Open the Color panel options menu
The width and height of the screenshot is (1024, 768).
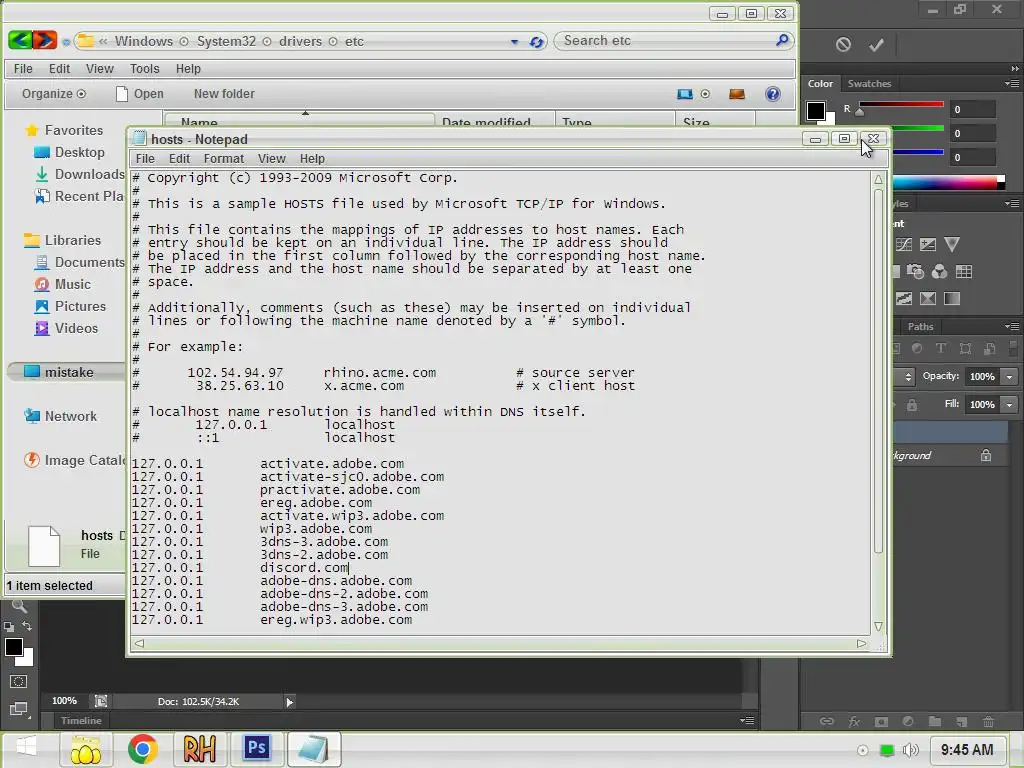tap(1012, 84)
